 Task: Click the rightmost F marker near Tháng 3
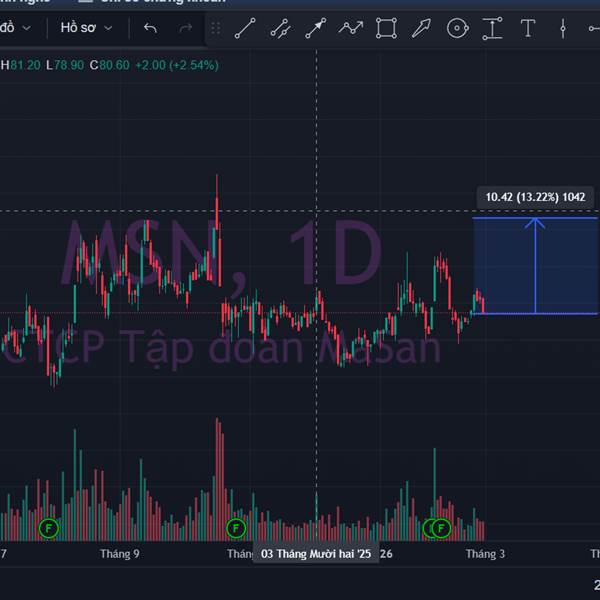(441, 528)
